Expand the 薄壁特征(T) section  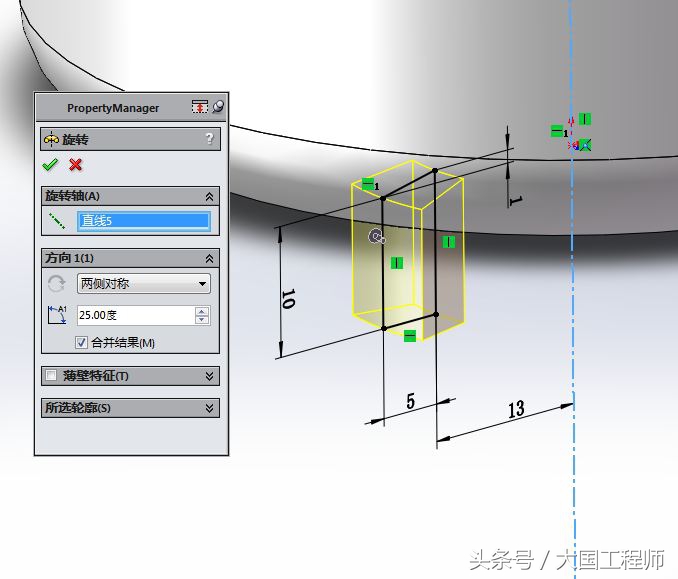point(209,376)
